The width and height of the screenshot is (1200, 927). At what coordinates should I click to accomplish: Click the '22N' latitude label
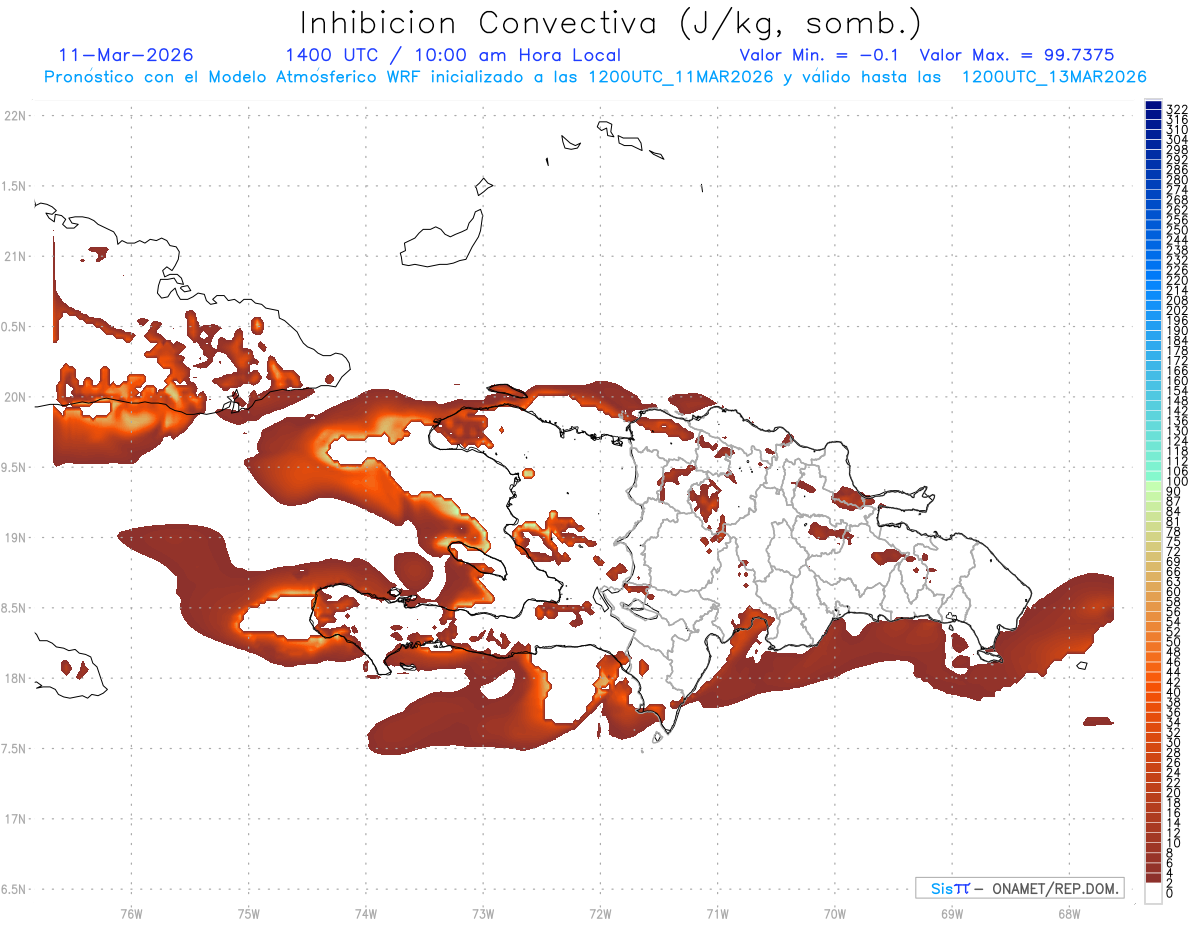click(x=15, y=116)
